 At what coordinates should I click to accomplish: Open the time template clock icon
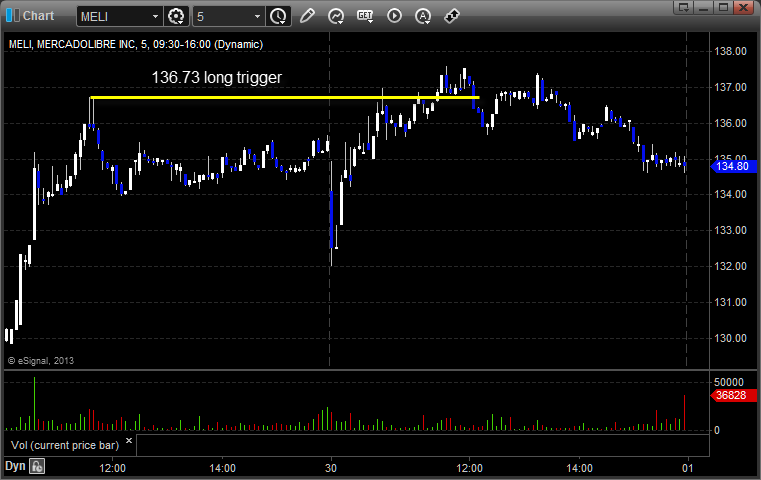tap(278, 17)
